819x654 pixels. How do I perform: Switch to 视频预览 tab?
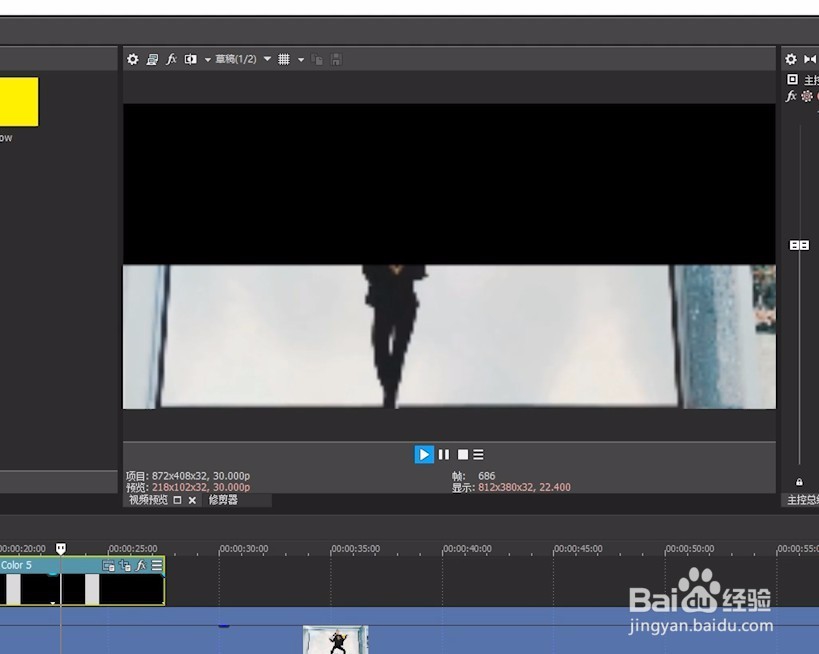tap(148, 500)
